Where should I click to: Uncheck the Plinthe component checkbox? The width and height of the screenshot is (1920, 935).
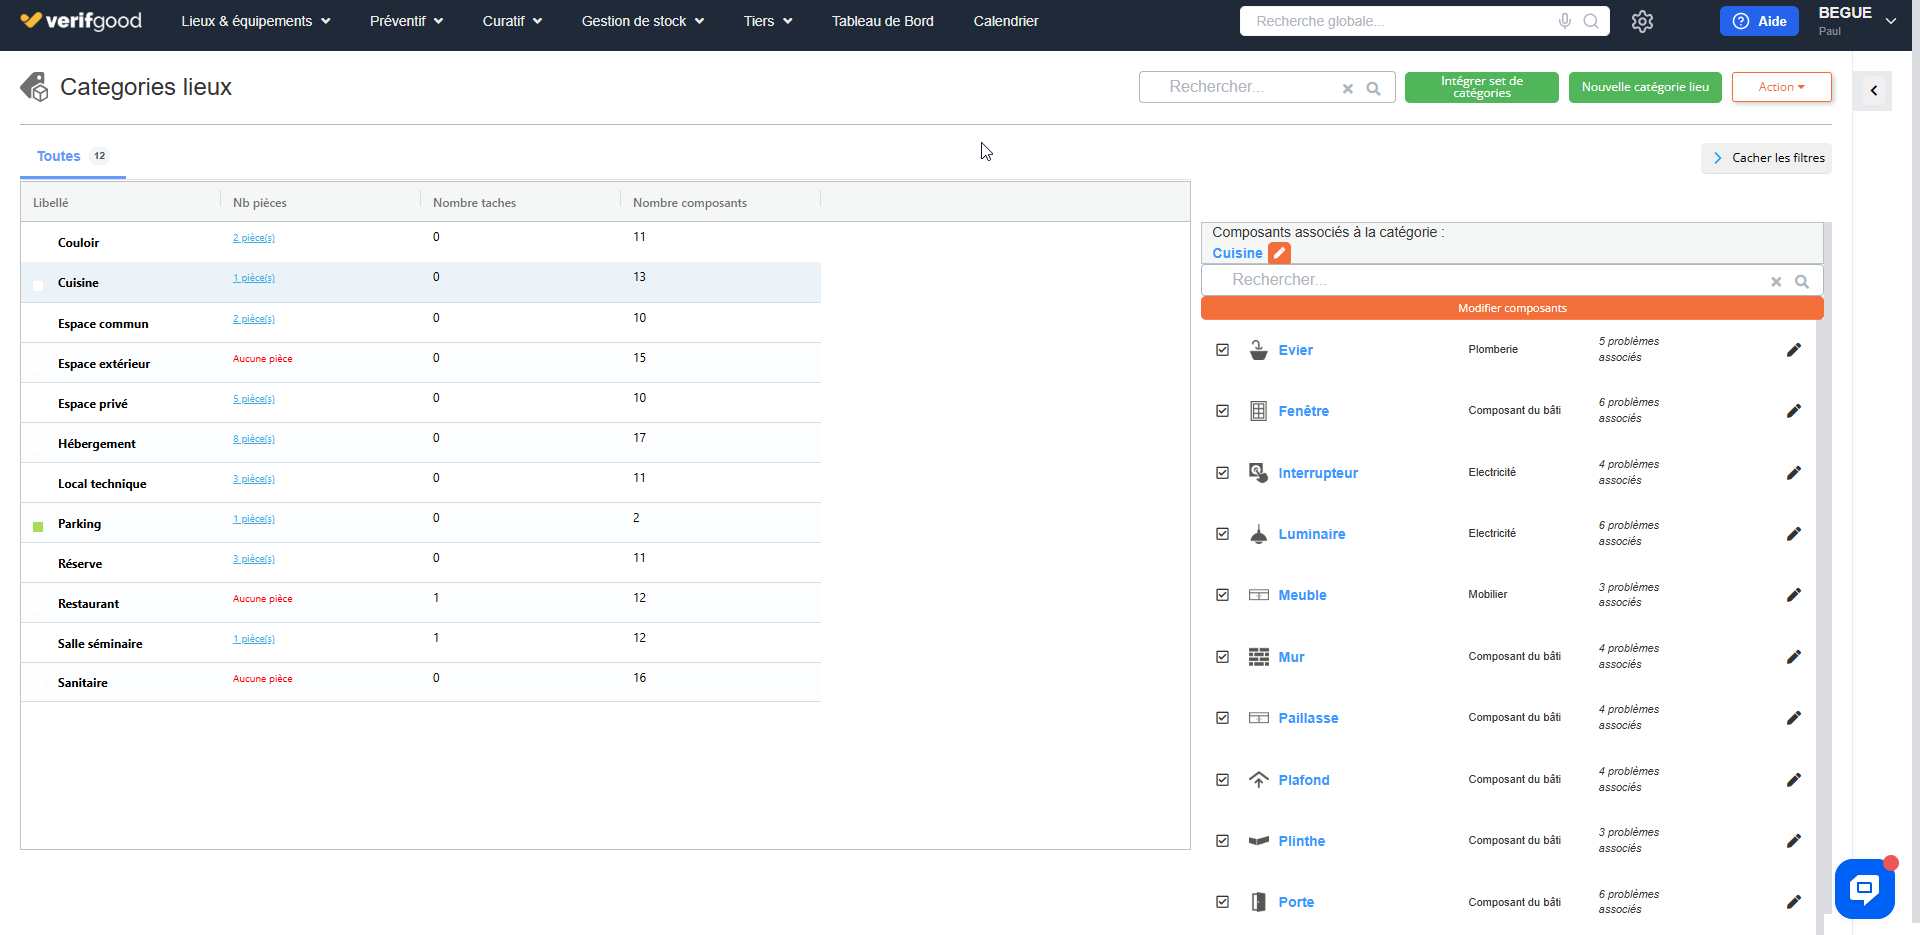click(1222, 841)
